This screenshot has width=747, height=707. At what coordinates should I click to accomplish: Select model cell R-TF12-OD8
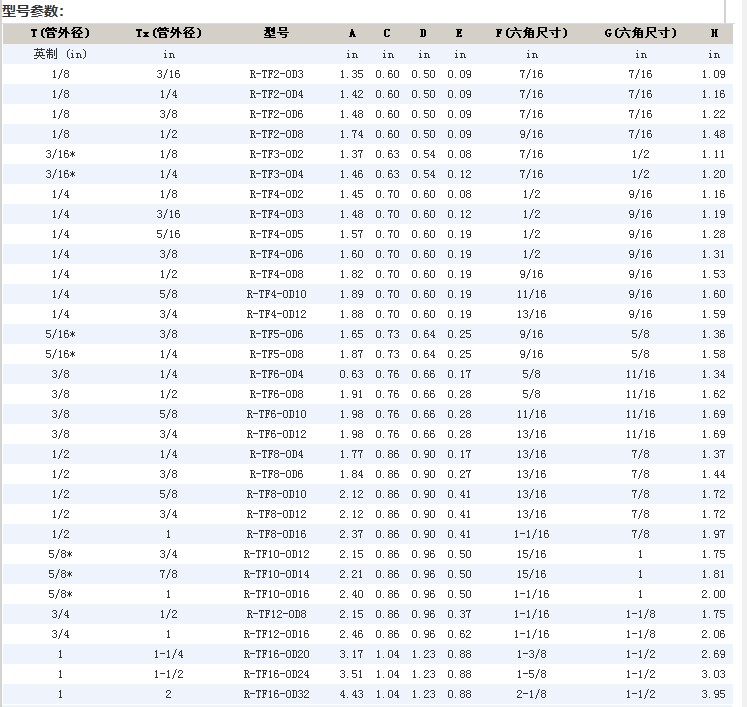(x=276, y=615)
